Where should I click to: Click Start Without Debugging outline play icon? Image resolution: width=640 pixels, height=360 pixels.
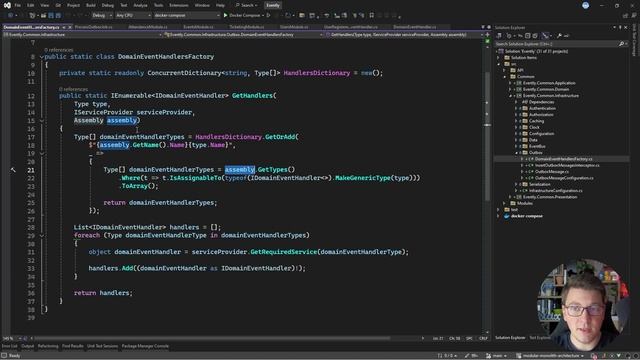(268, 16)
